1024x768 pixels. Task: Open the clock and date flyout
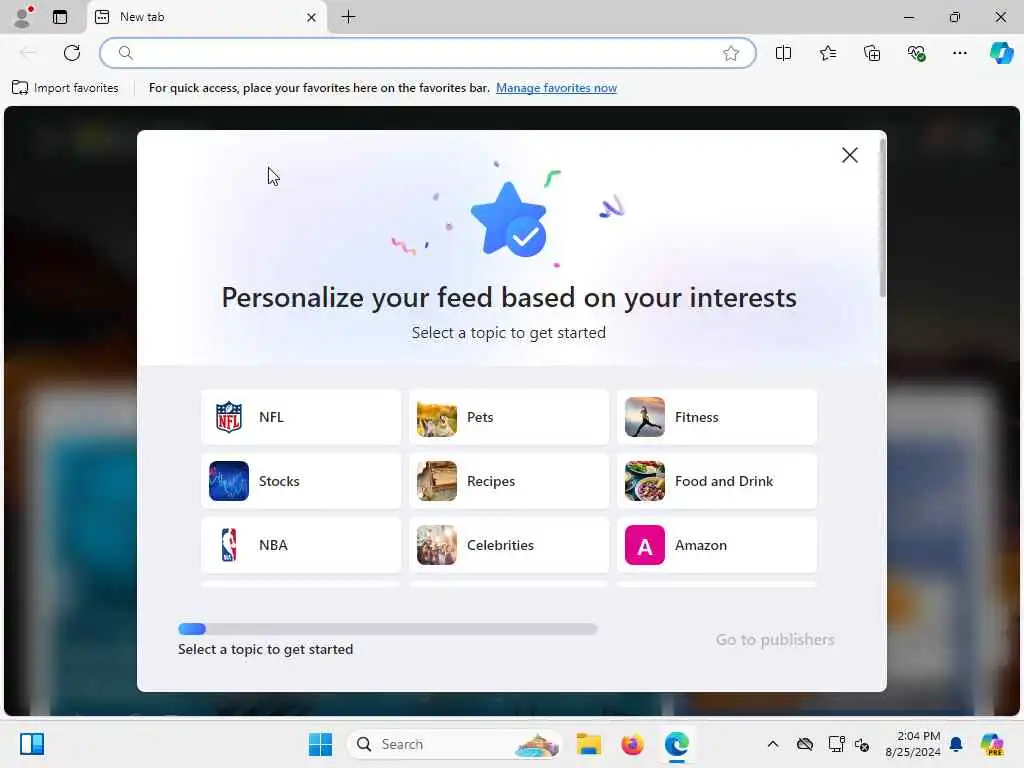pyautogui.click(x=913, y=744)
